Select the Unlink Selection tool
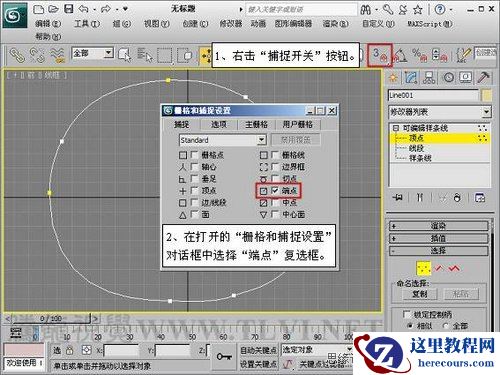The height and width of the screenshot is (375, 500). pyautogui.click(x=37, y=55)
